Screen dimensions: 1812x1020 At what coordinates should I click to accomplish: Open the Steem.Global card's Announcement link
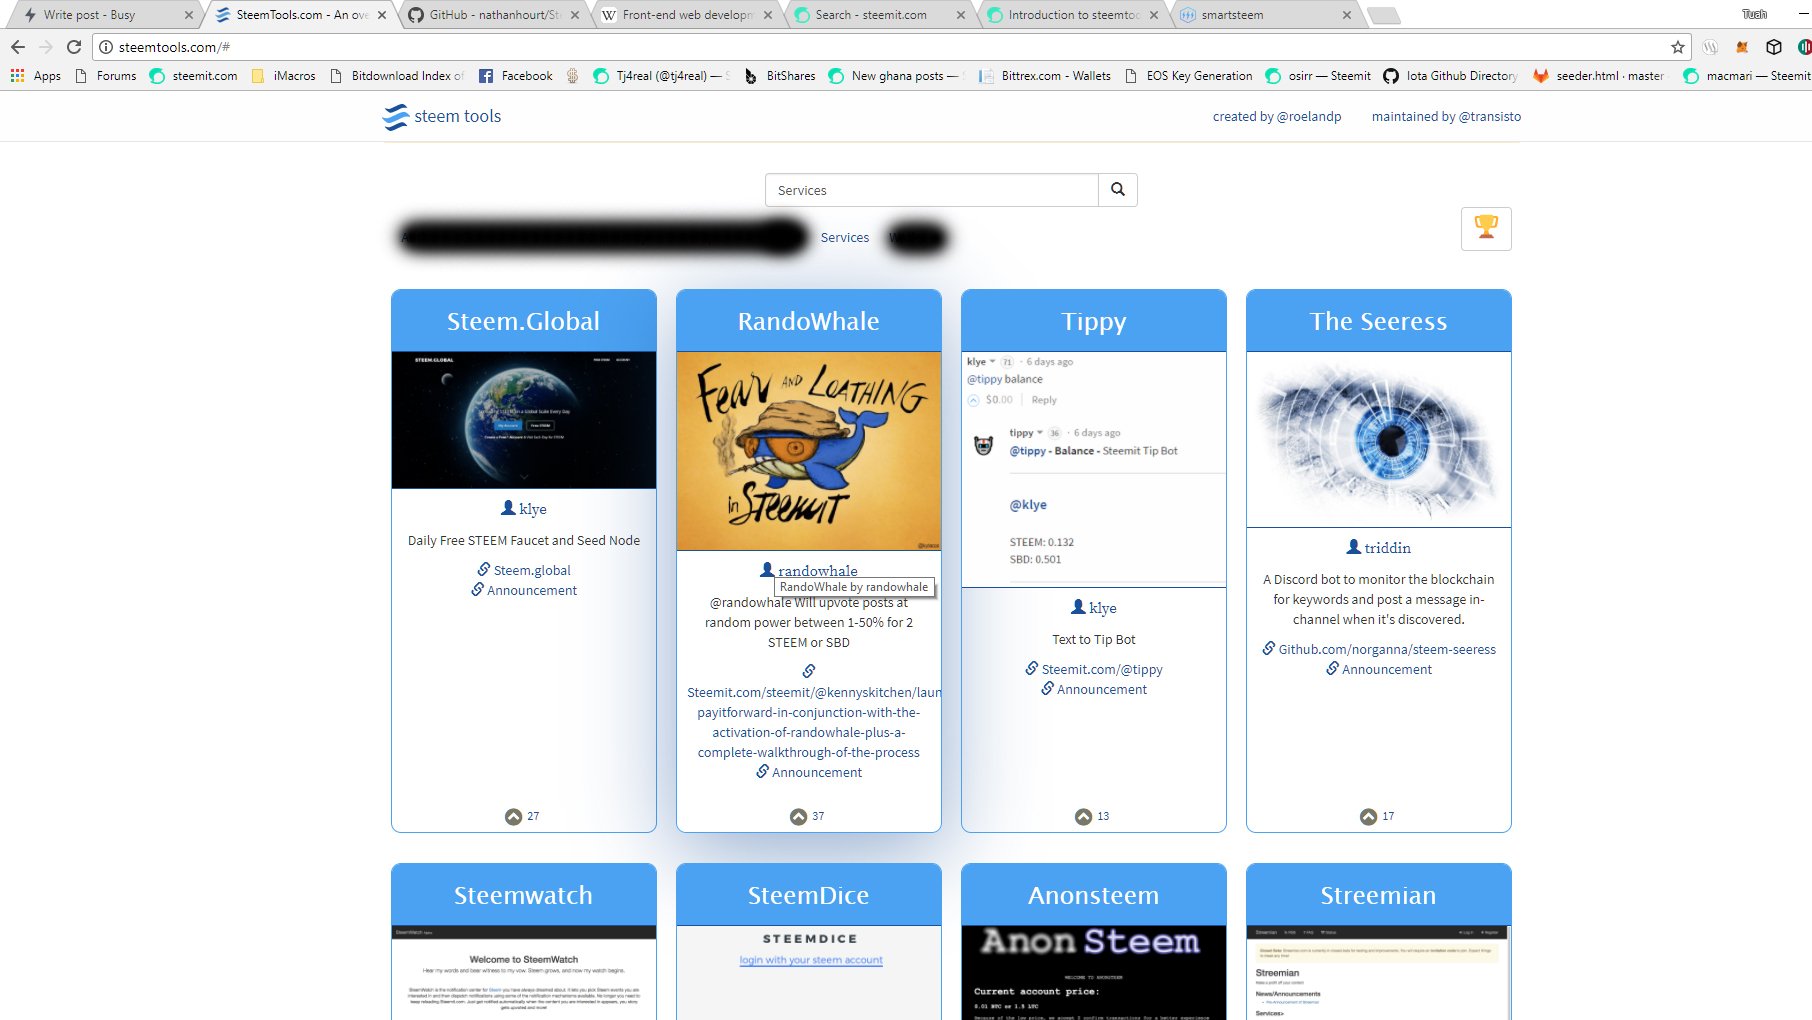(524, 590)
